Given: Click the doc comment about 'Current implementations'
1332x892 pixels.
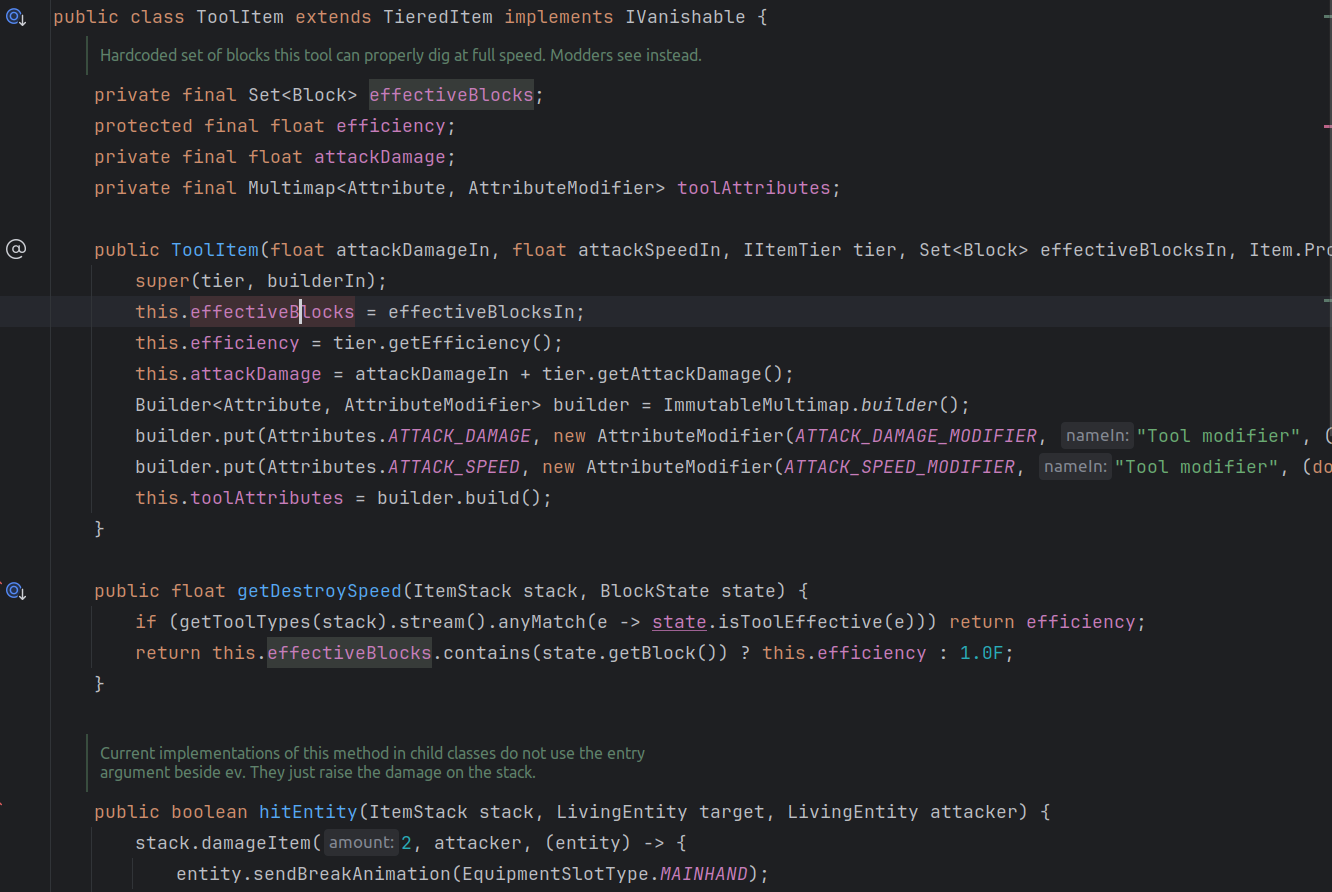Looking at the screenshot, I should click(x=372, y=763).
